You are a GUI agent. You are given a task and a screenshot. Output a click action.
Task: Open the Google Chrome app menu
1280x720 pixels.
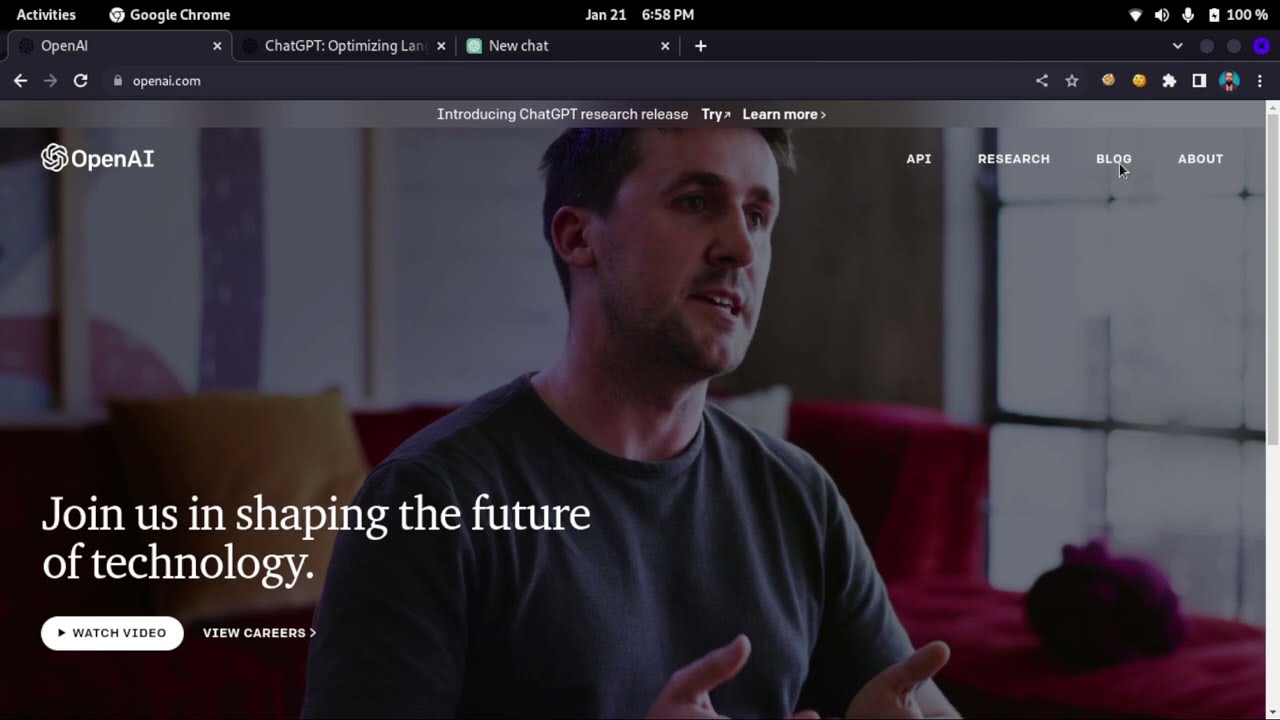click(169, 15)
